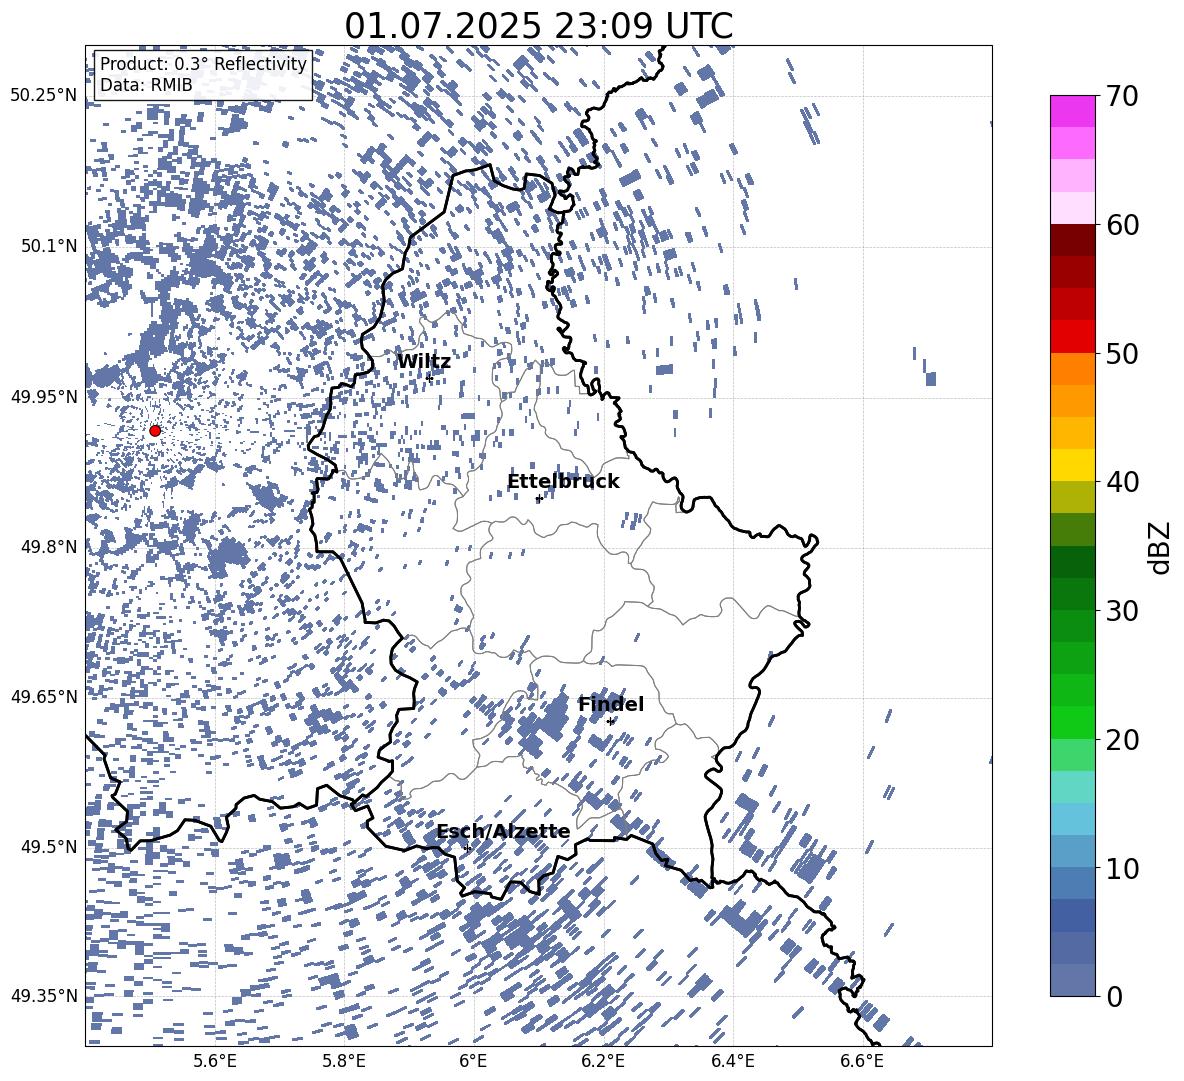This screenshot has height=1081, width=1184.
Task: Click the 40 colorbar tick label
Action: 1123,482
